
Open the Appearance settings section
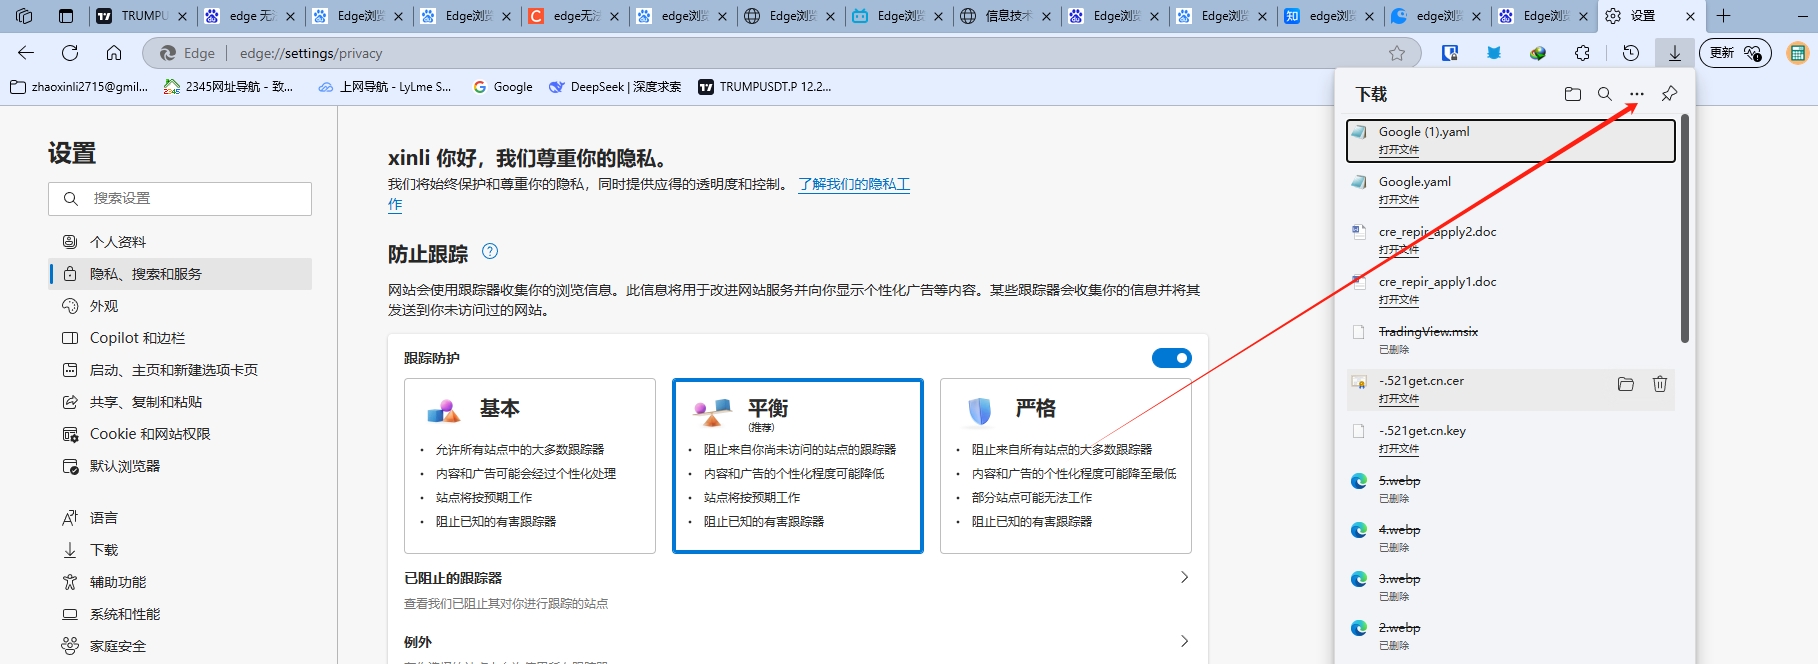104,306
